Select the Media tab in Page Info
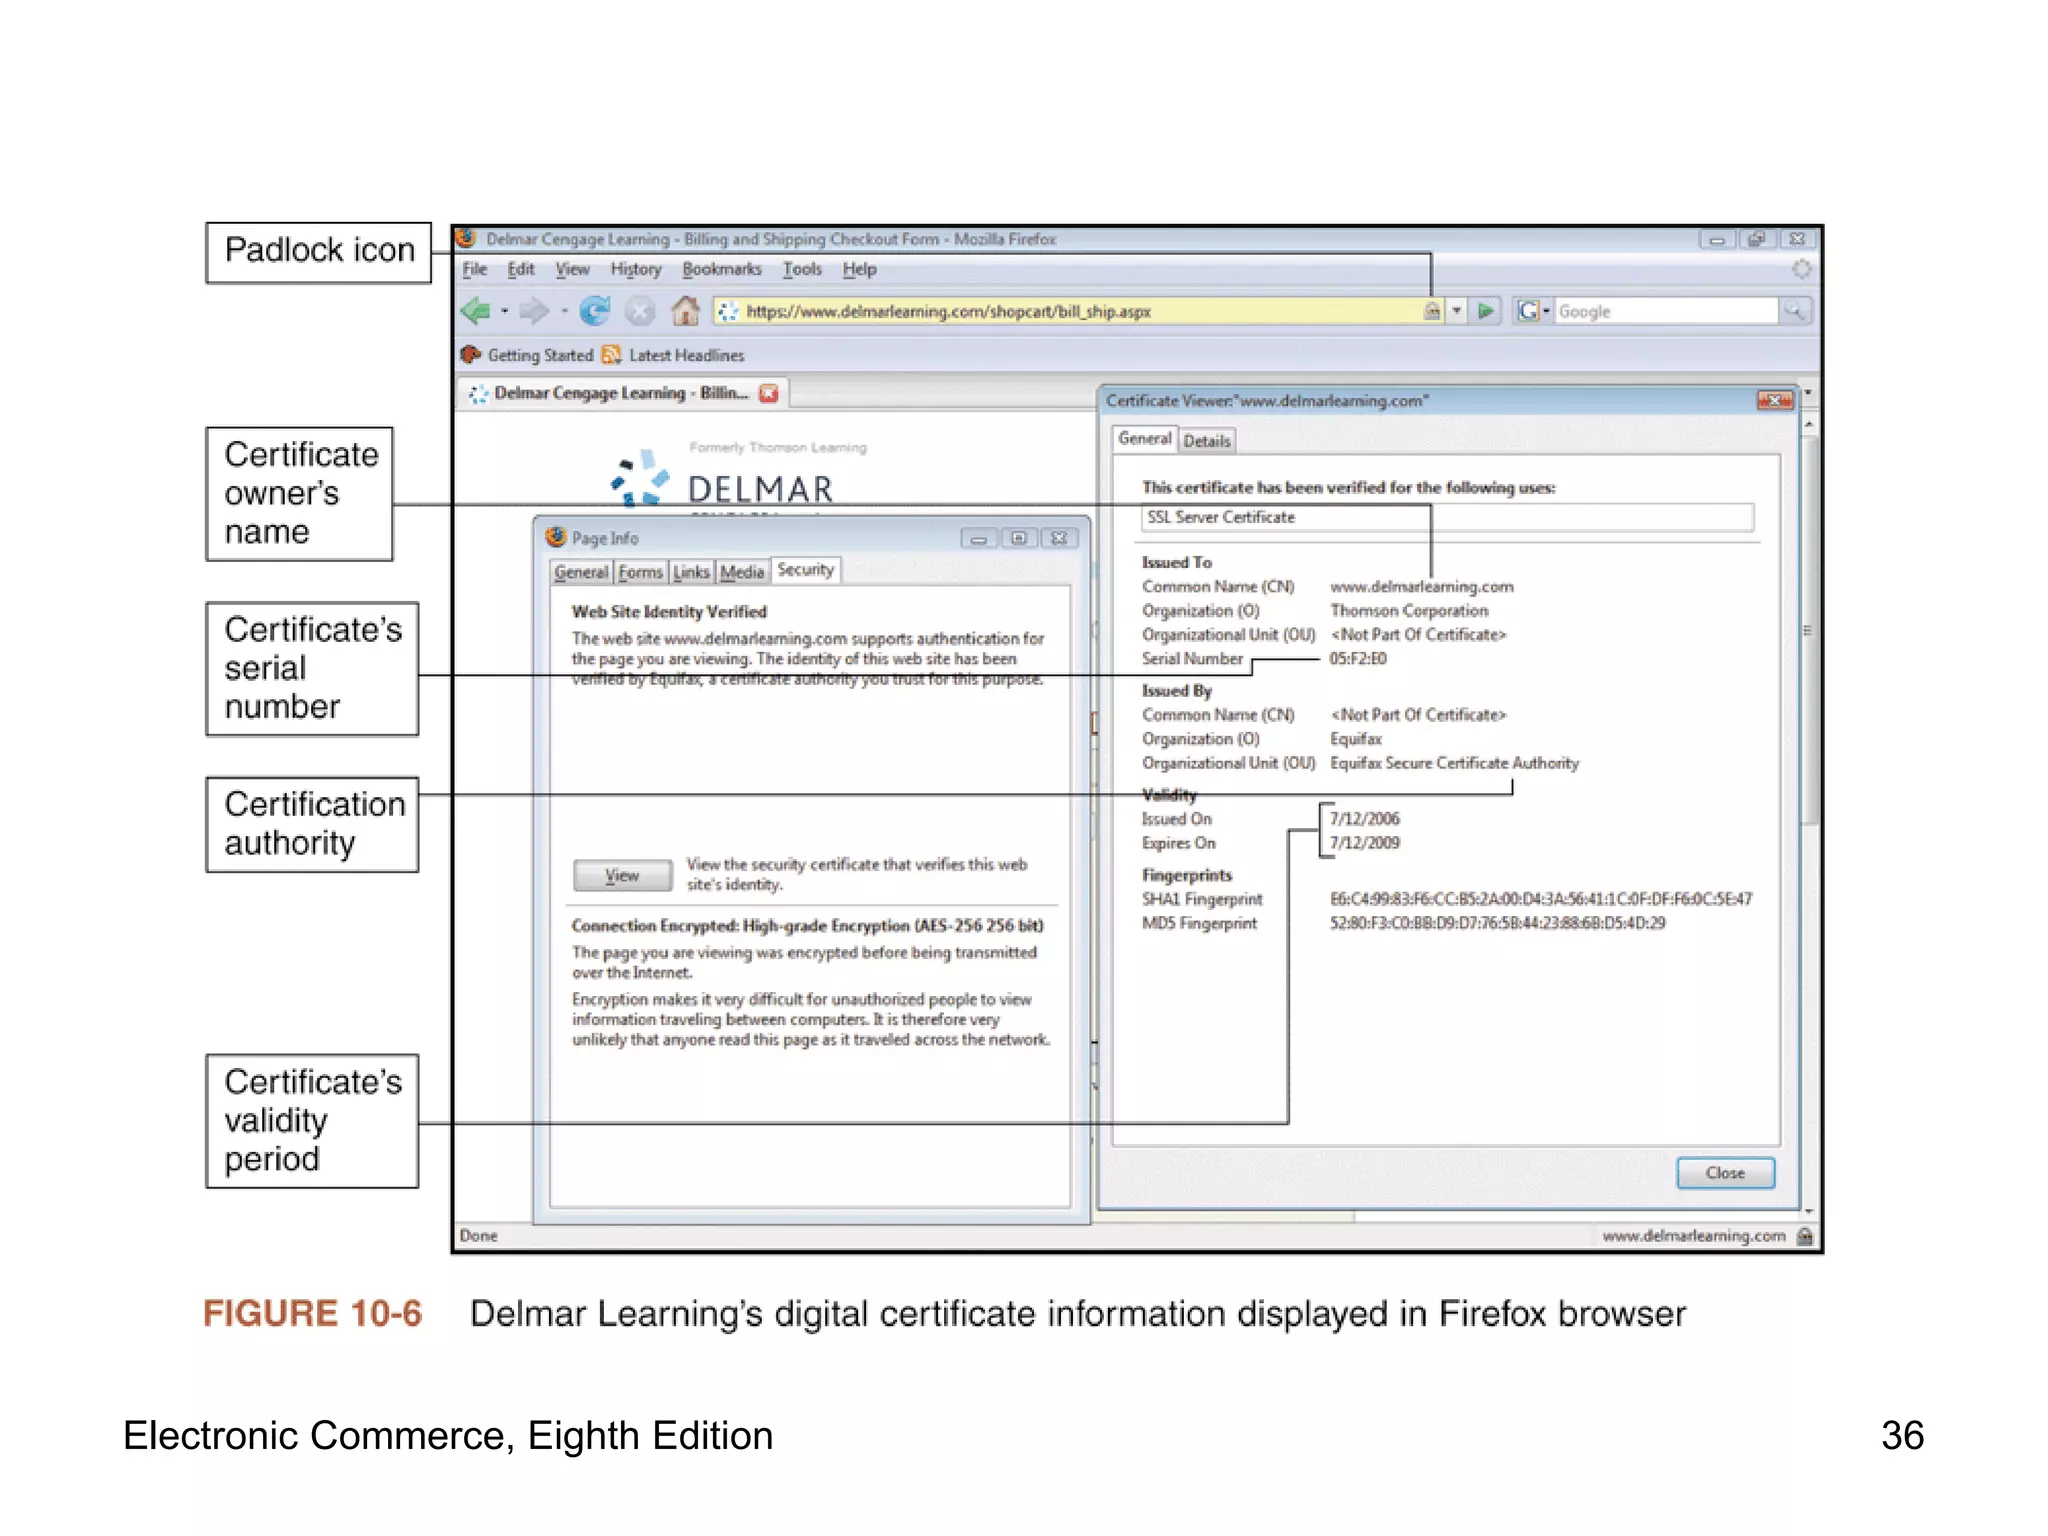The width and height of the screenshot is (2048, 1536). (742, 572)
